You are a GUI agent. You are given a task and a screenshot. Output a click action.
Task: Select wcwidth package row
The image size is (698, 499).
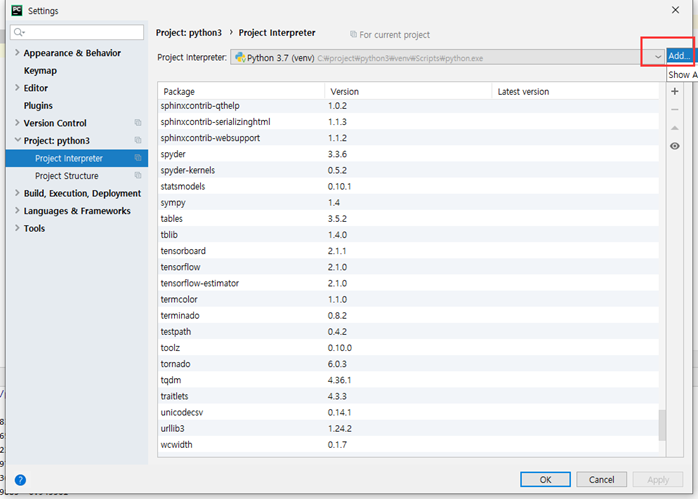408,444
